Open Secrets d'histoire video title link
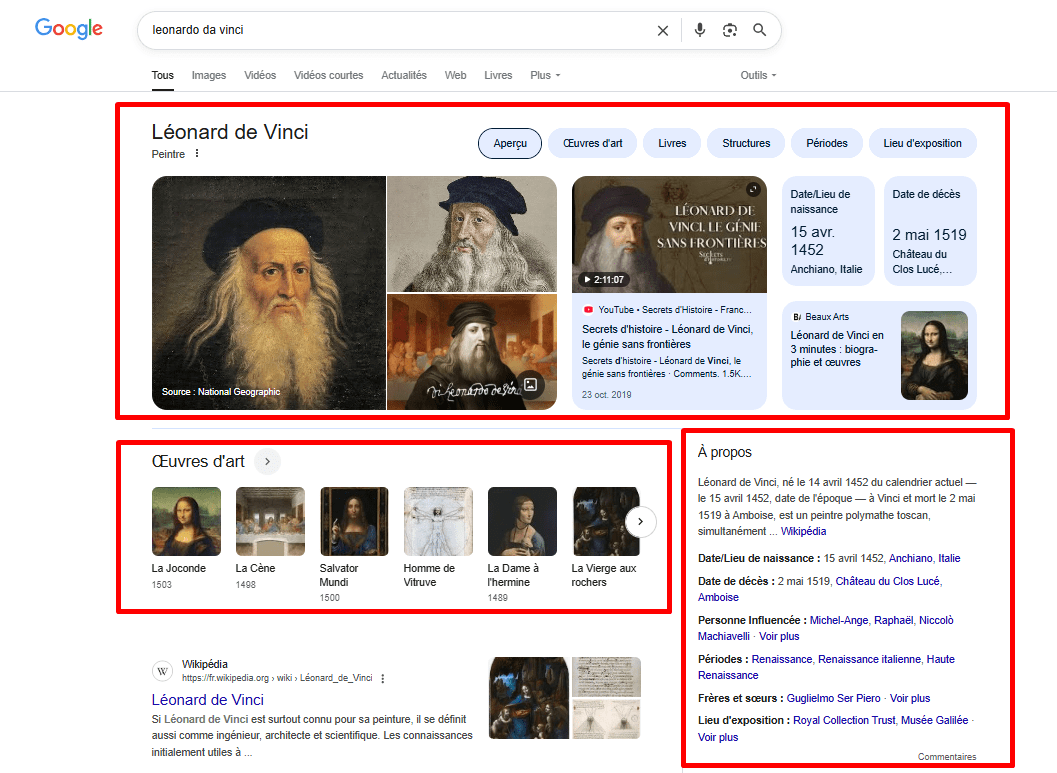 [x=667, y=336]
